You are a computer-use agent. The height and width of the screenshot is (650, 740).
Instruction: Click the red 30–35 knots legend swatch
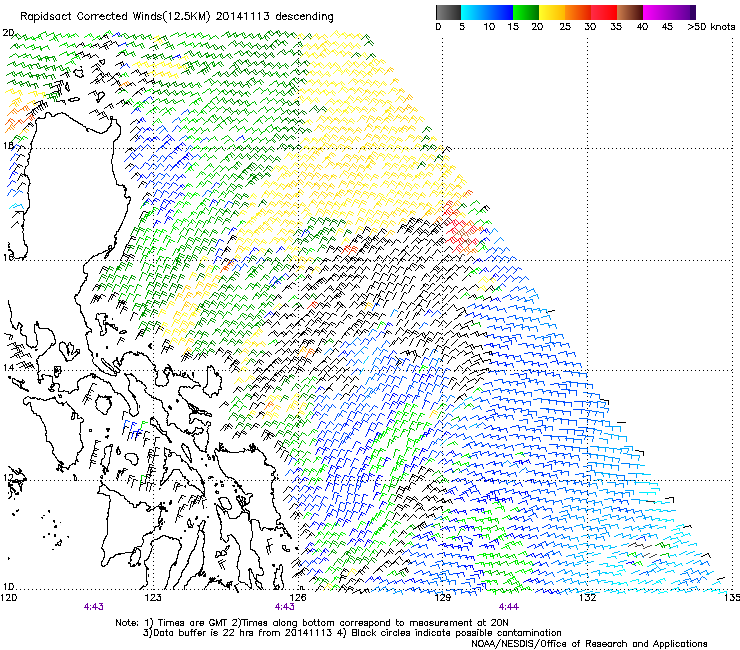coord(604,12)
